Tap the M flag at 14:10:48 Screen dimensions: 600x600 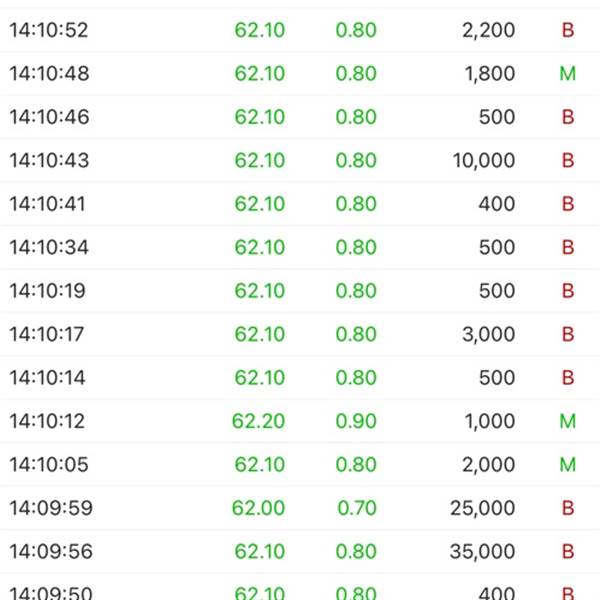[568, 74]
